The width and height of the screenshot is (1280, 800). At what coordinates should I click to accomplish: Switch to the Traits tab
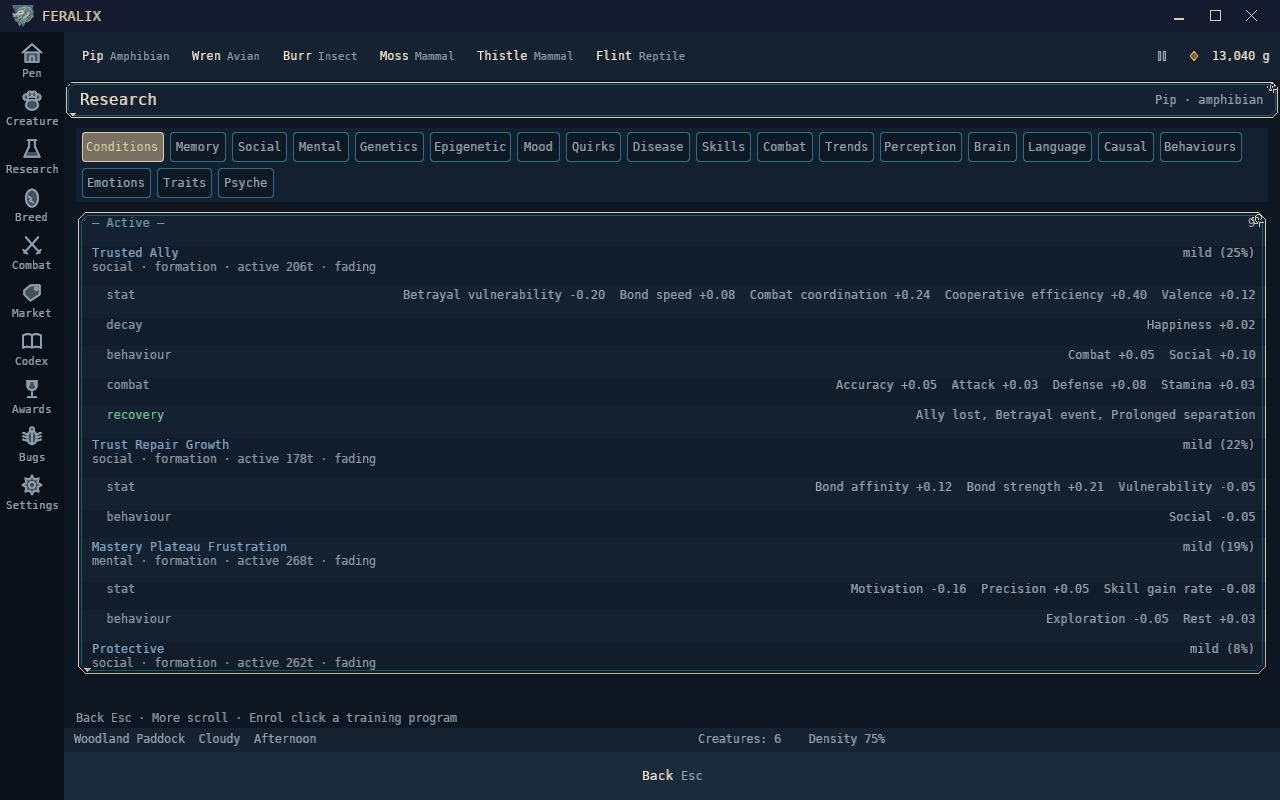pyautogui.click(x=184, y=183)
